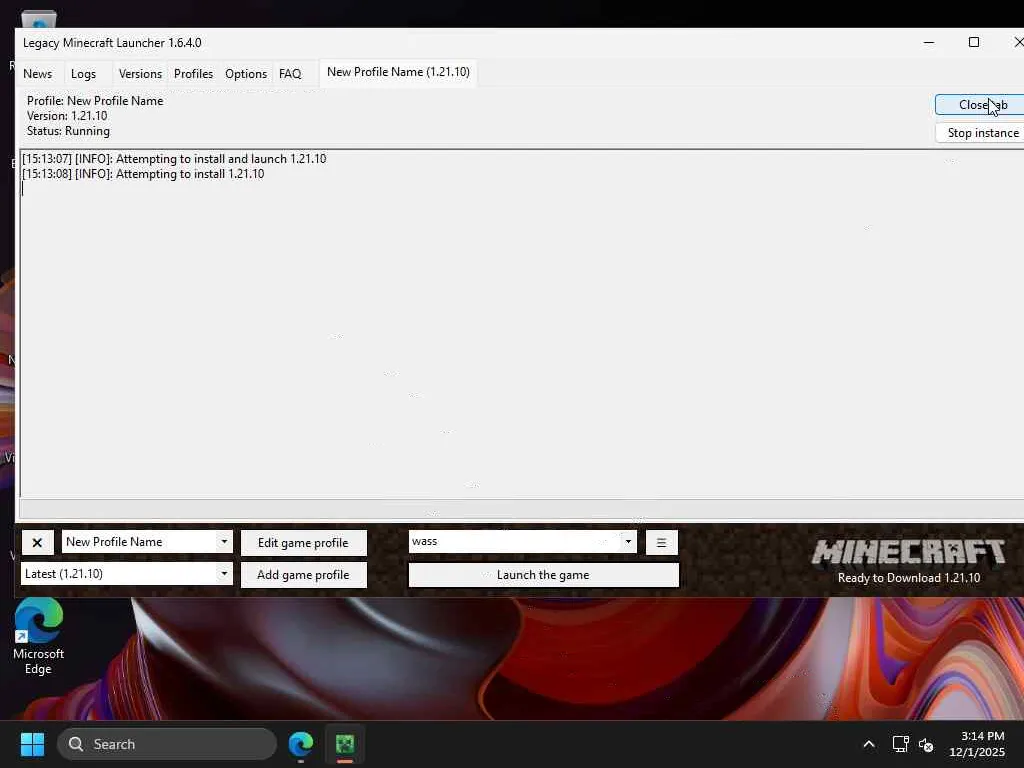
Task: Open the Versions tab
Action: point(140,74)
